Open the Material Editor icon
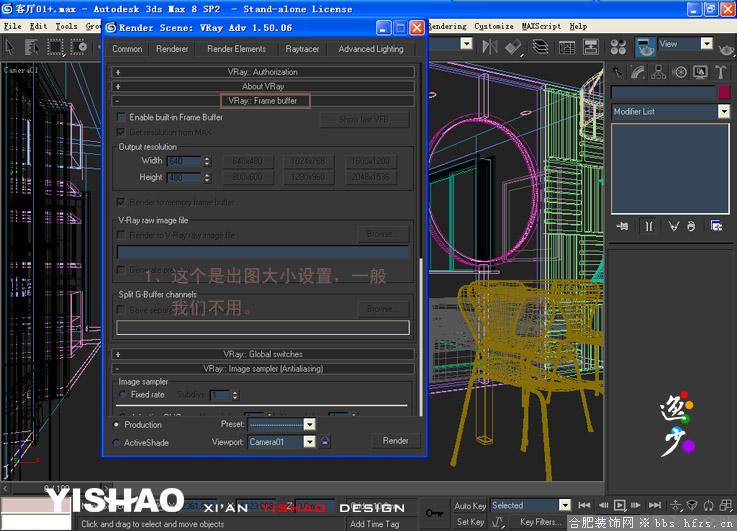The height and width of the screenshot is (531, 737). [x=618, y=47]
